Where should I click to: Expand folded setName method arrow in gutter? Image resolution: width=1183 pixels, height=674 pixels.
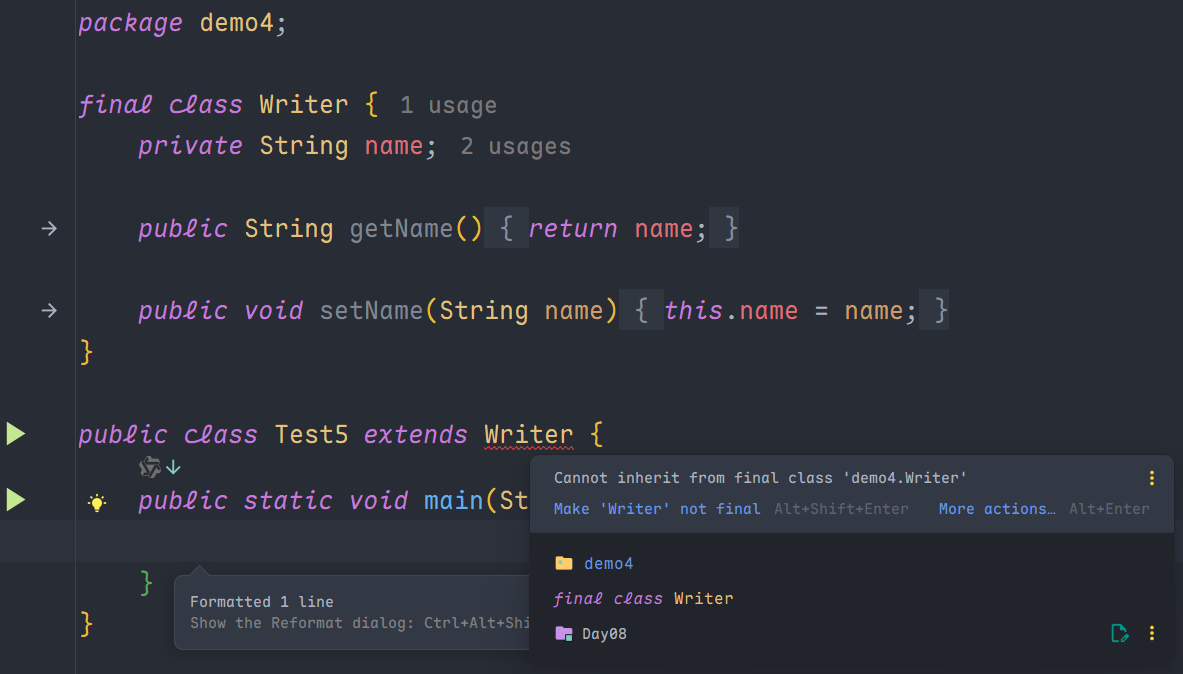[x=49, y=311]
